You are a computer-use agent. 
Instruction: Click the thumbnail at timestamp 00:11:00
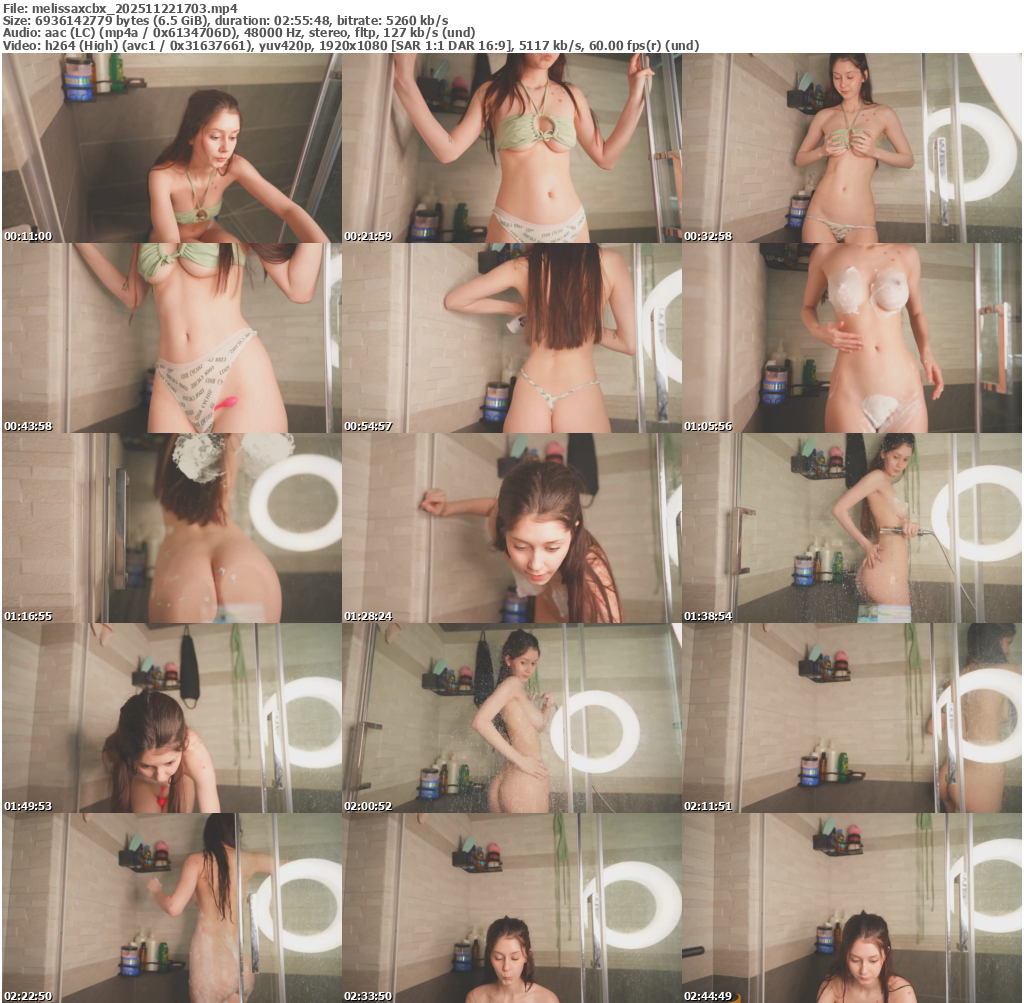click(x=171, y=148)
